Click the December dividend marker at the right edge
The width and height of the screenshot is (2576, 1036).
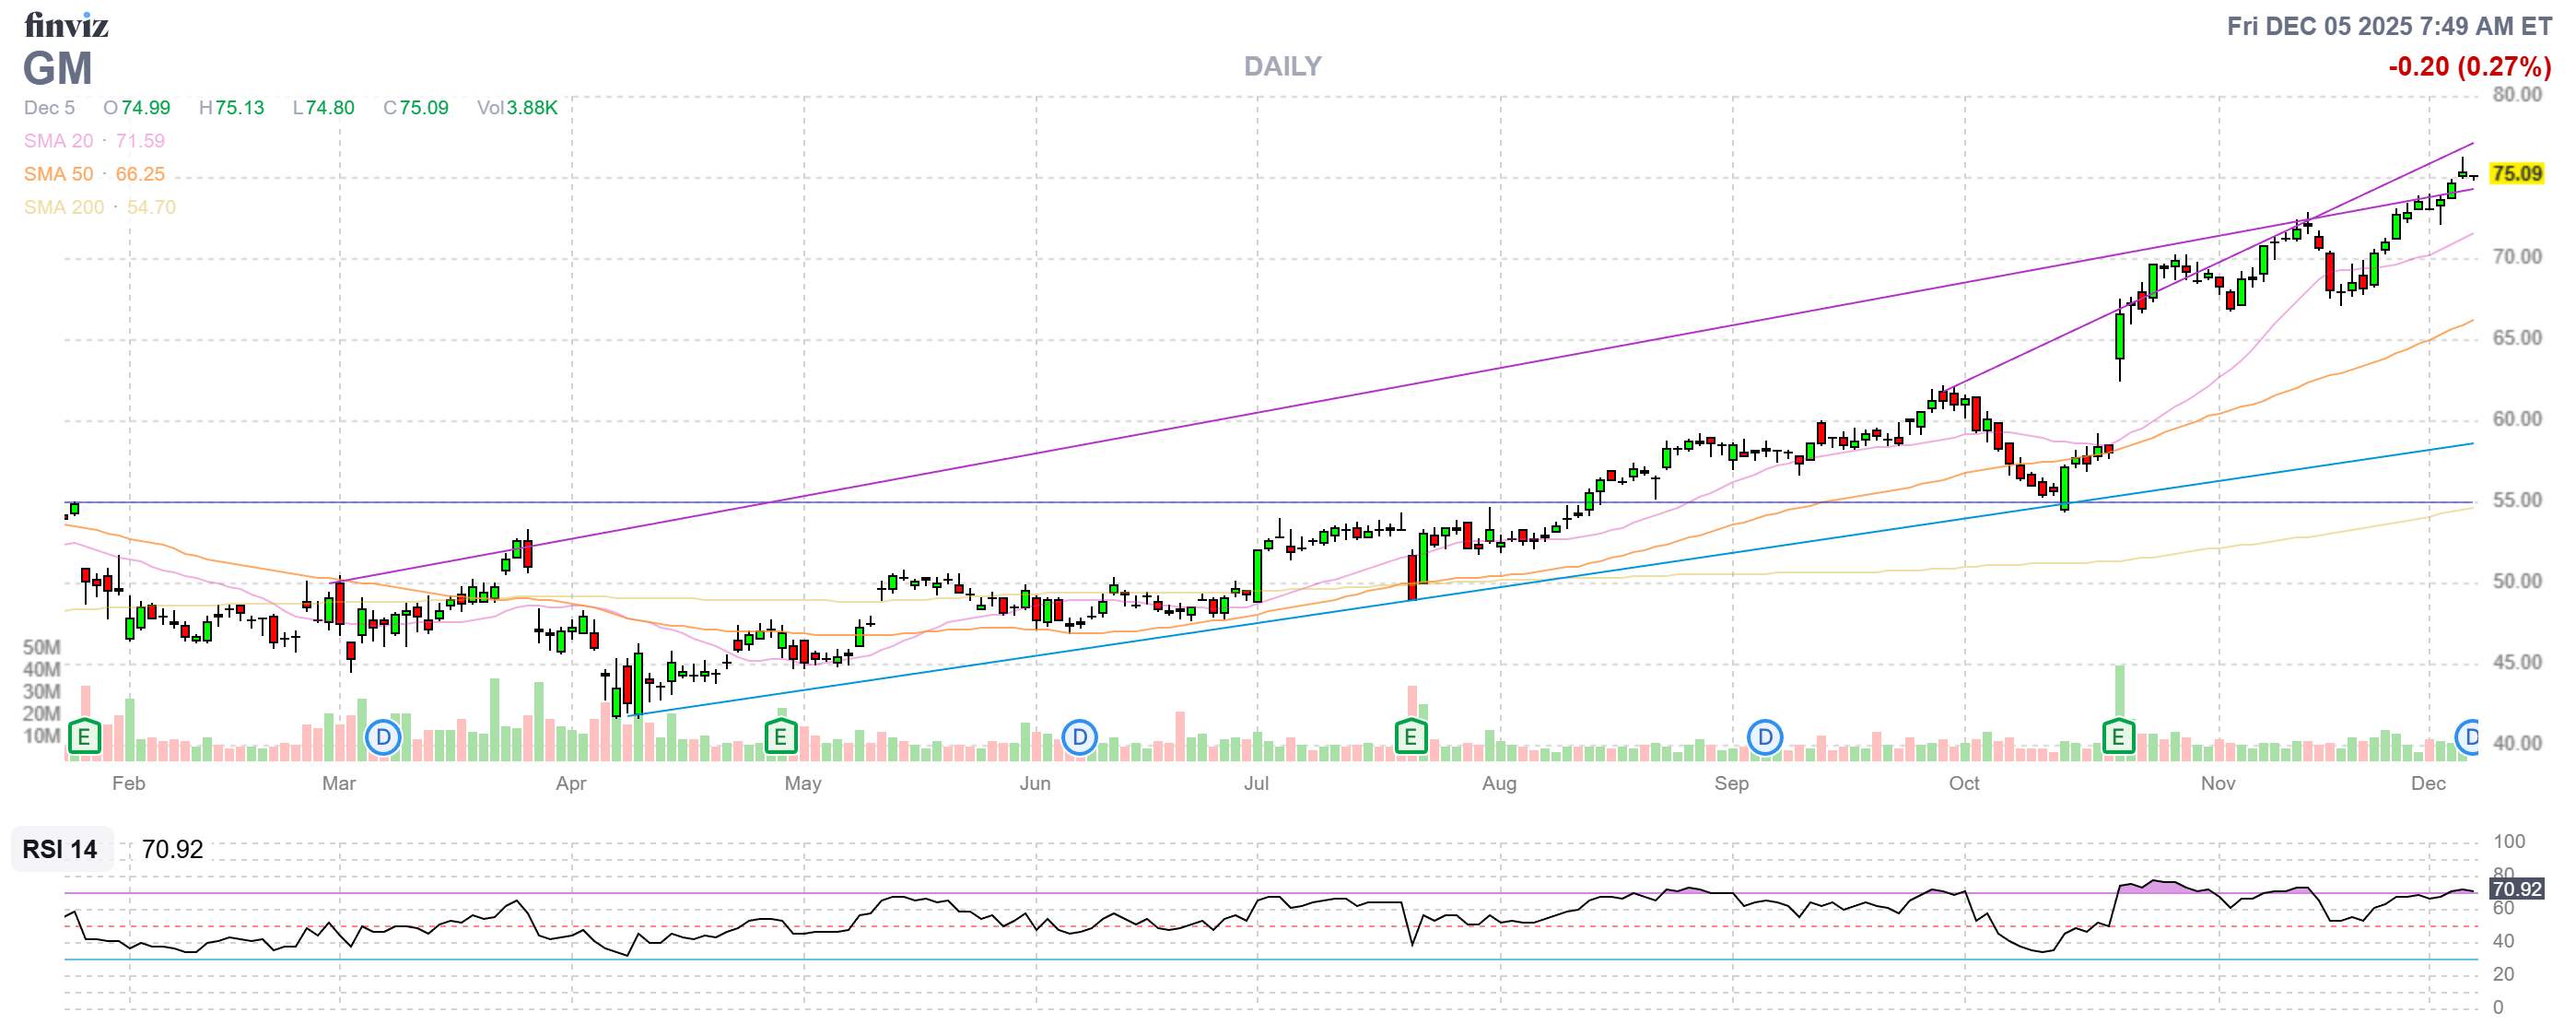point(2468,738)
